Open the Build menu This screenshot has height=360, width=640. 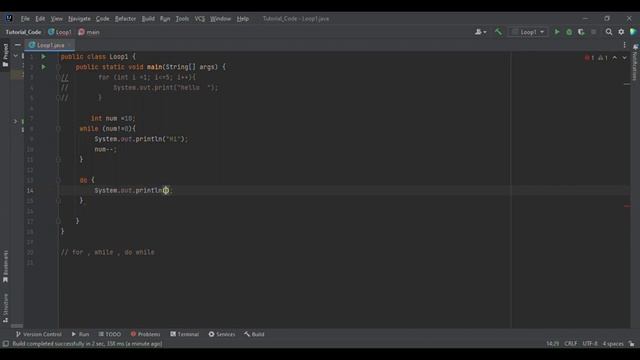148,19
